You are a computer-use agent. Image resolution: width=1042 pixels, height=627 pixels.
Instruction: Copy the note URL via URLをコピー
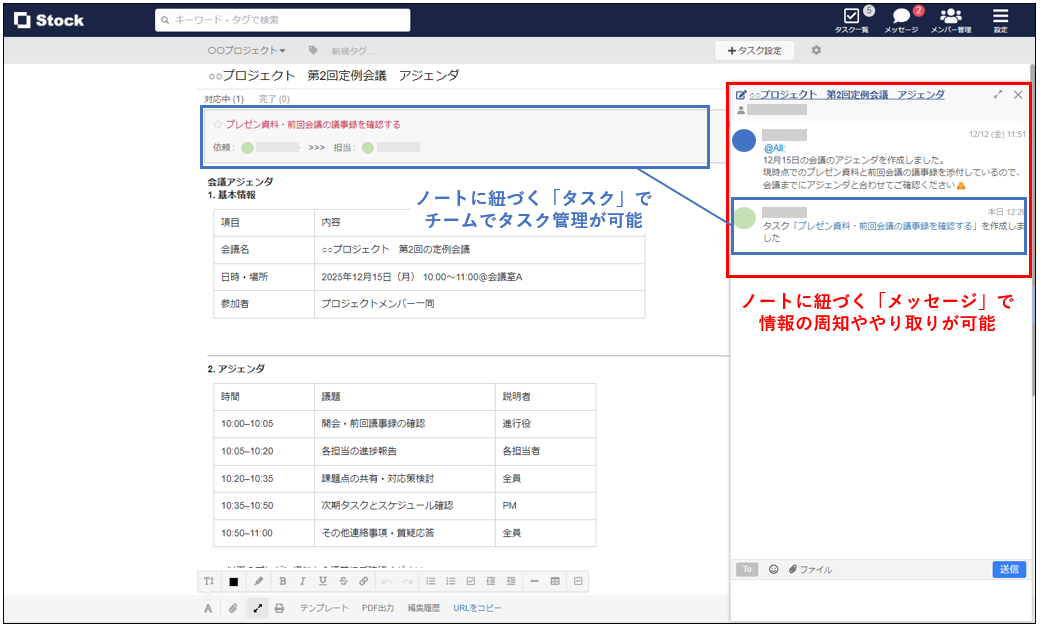coord(477,607)
